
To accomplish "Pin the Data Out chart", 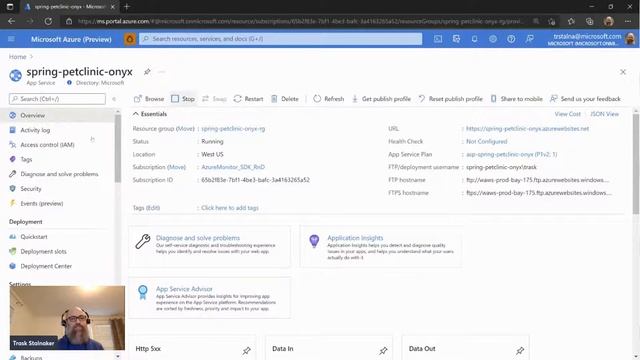I will pyautogui.click(x=520, y=350).
